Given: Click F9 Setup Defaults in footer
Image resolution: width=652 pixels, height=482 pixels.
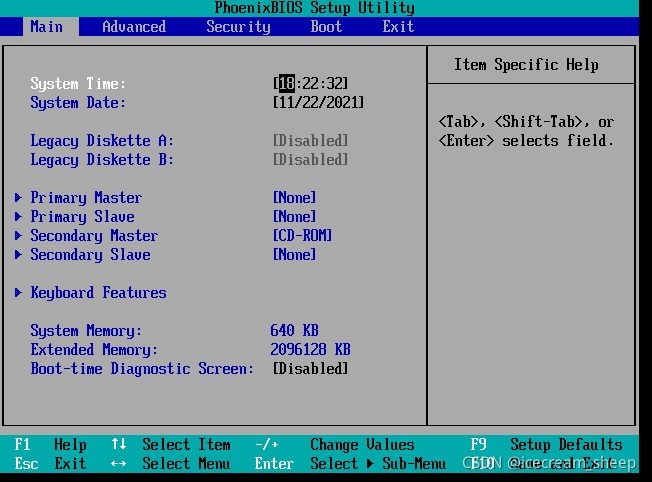Looking at the screenshot, I should pos(546,445).
